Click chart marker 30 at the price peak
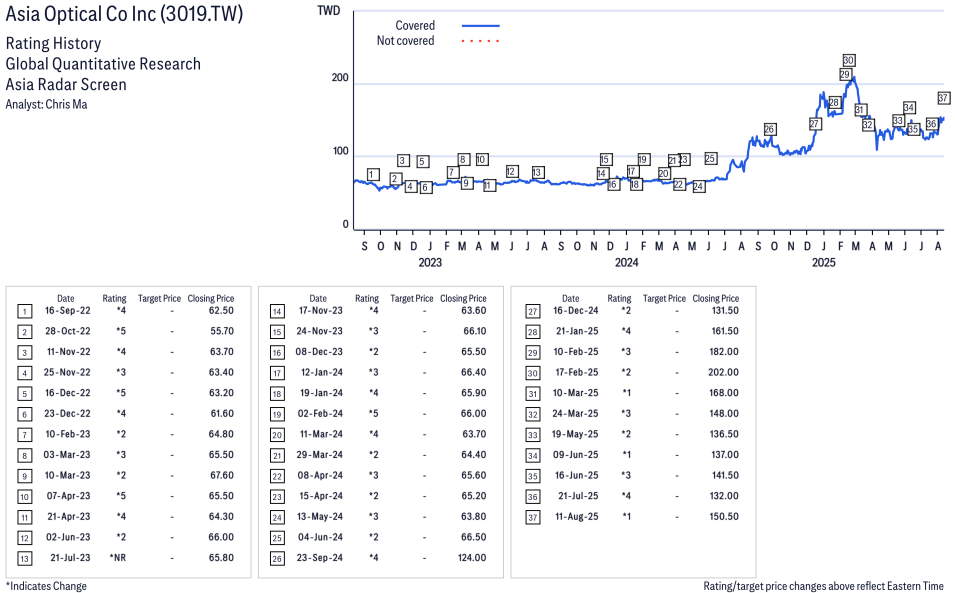Image resolution: width=955 pixels, height=593 pixels. tap(848, 60)
